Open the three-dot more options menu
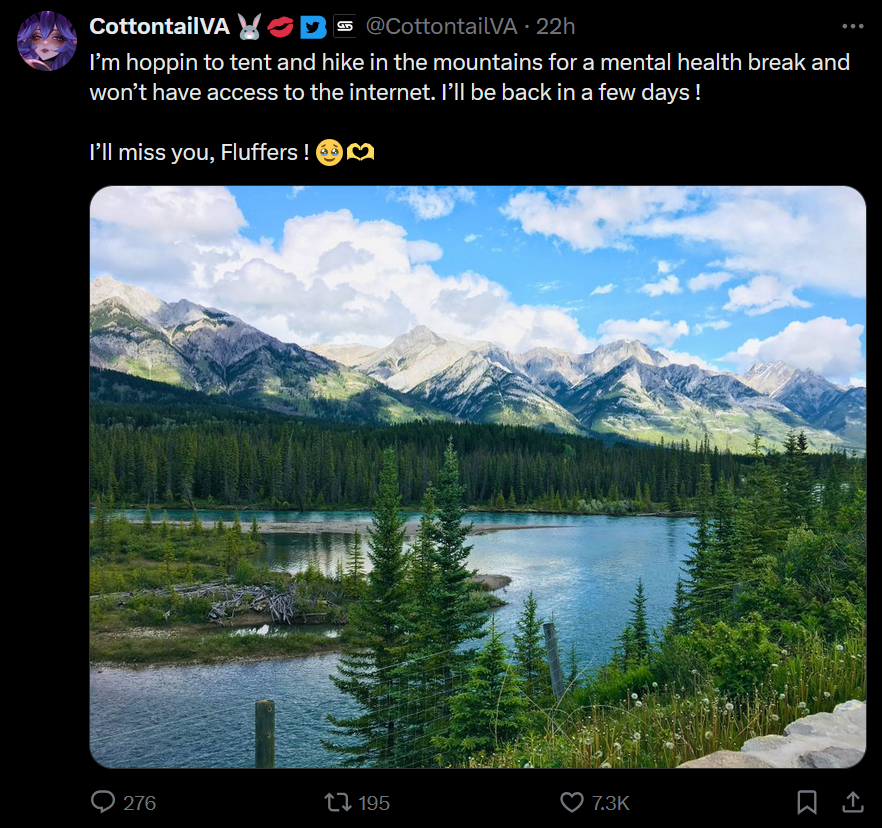This screenshot has height=828, width=882. click(x=852, y=27)
